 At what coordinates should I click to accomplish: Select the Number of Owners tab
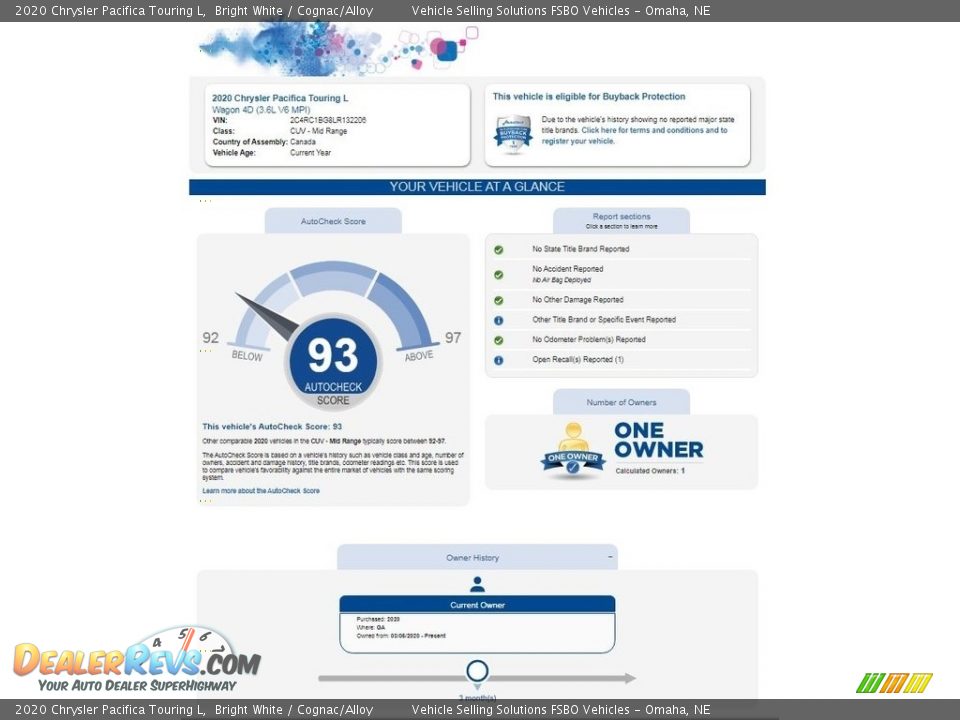pos(621,402)
